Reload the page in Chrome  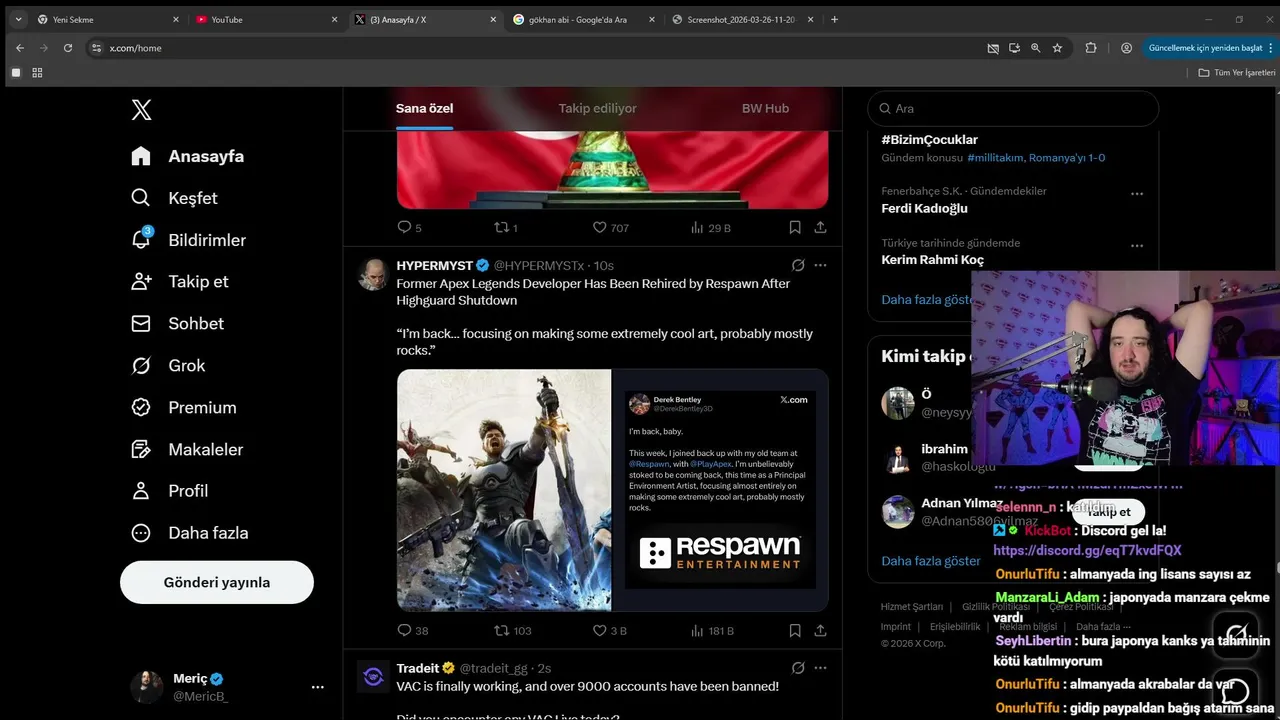point(68,48)
